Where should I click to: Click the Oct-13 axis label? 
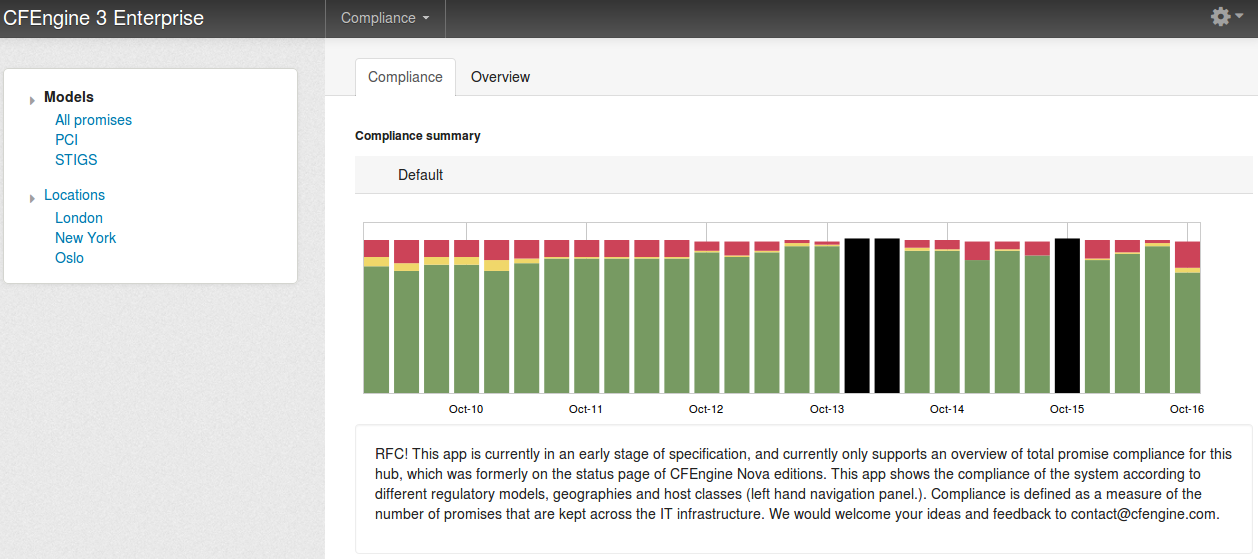[x=827, y=409]
